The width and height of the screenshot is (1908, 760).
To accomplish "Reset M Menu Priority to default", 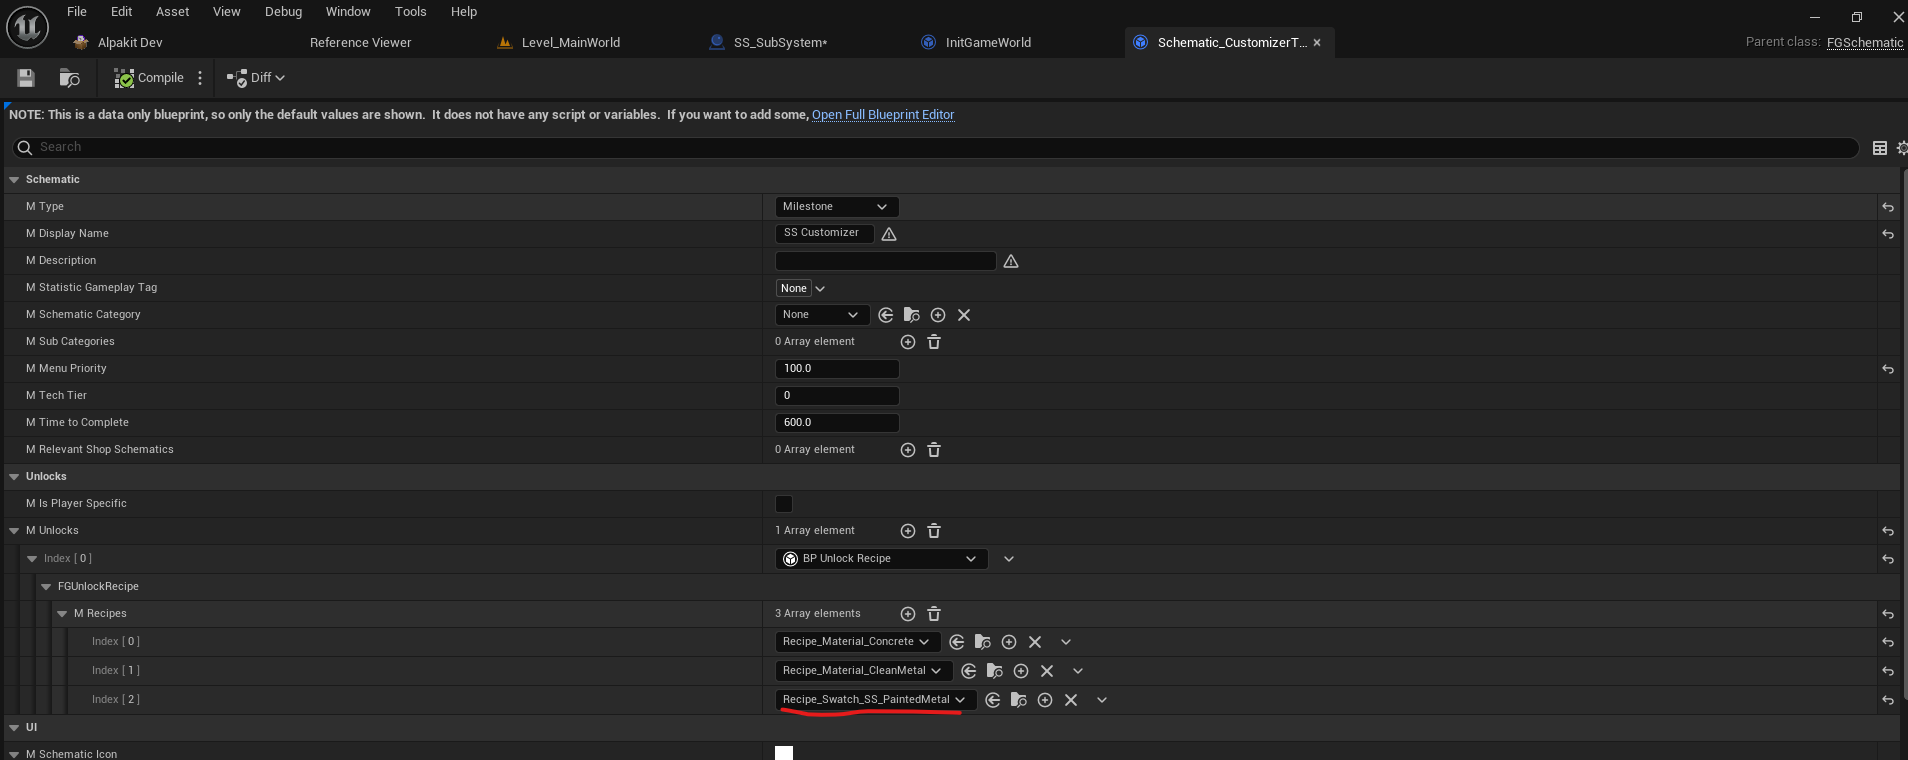I will 1888,369.
